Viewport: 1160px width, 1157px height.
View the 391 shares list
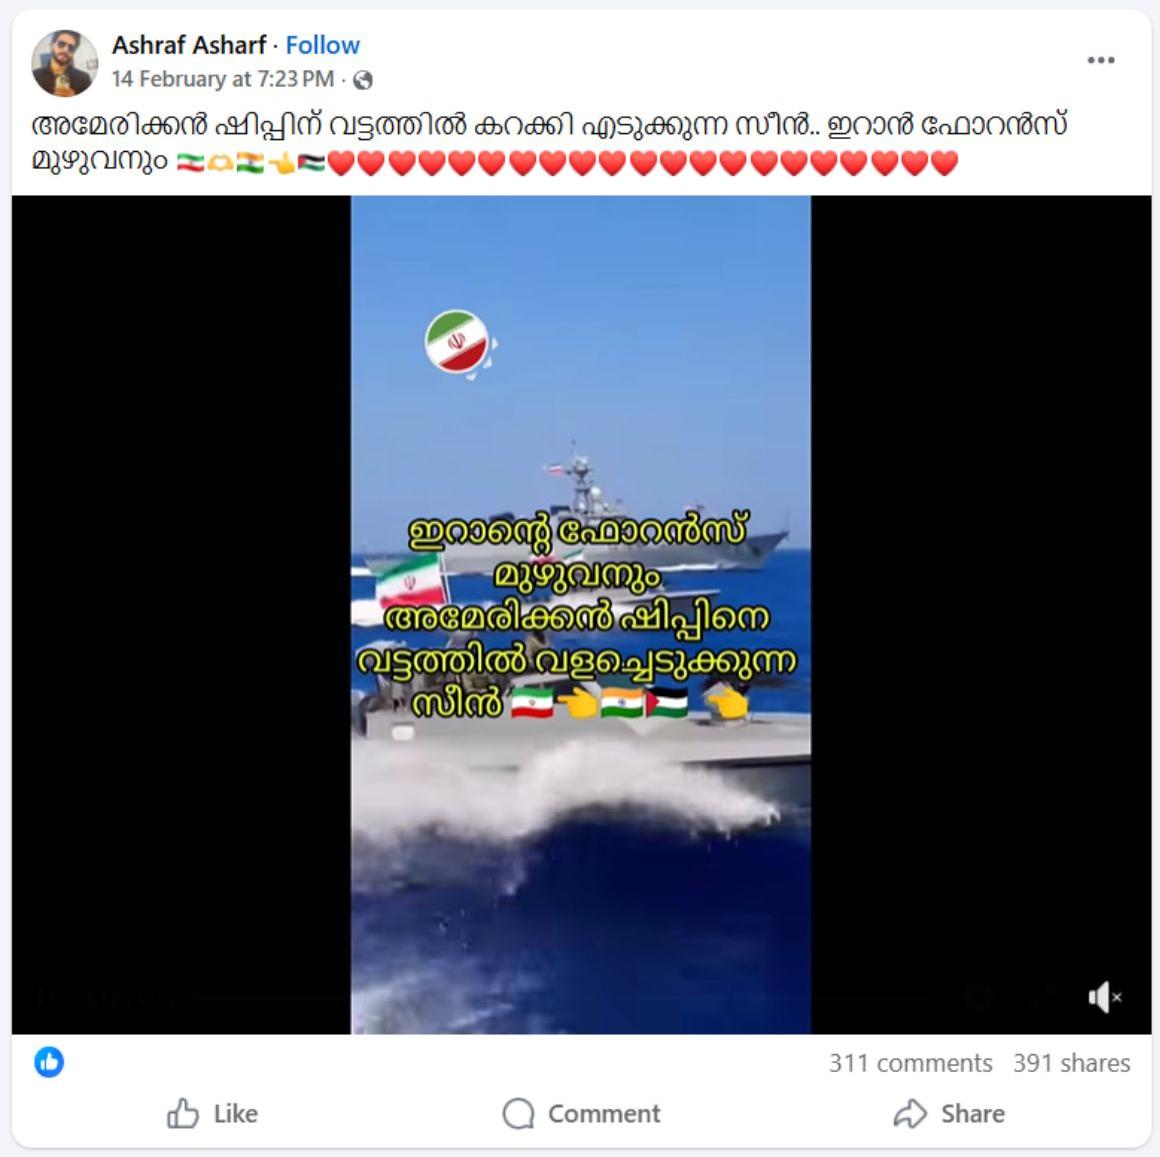[1071, 1062]
